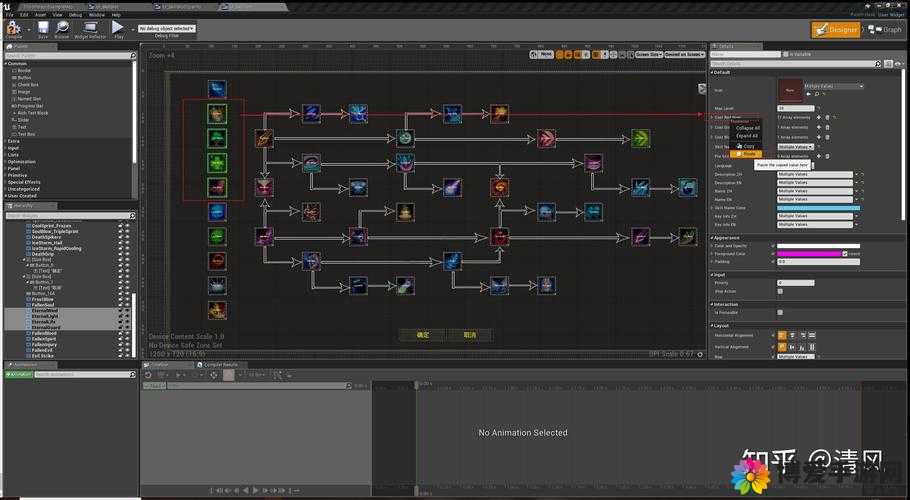Click the magnifier icon under the Icon thumbnail

817,94
